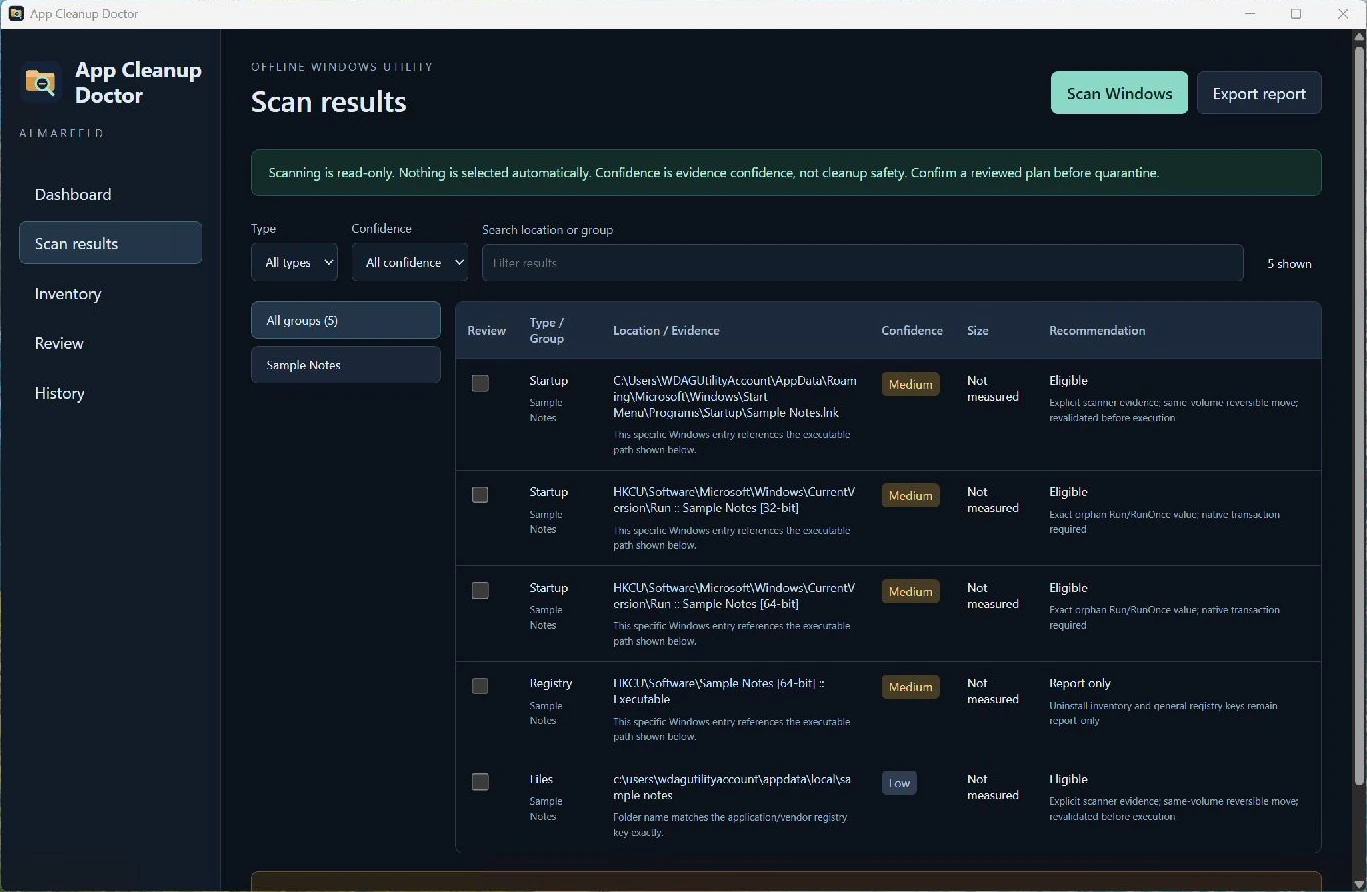Viewport: 1367px width, 892px height.
Task: Click the Medium badge in the Sample Notes.lnk row
Action: click(910, 384)
